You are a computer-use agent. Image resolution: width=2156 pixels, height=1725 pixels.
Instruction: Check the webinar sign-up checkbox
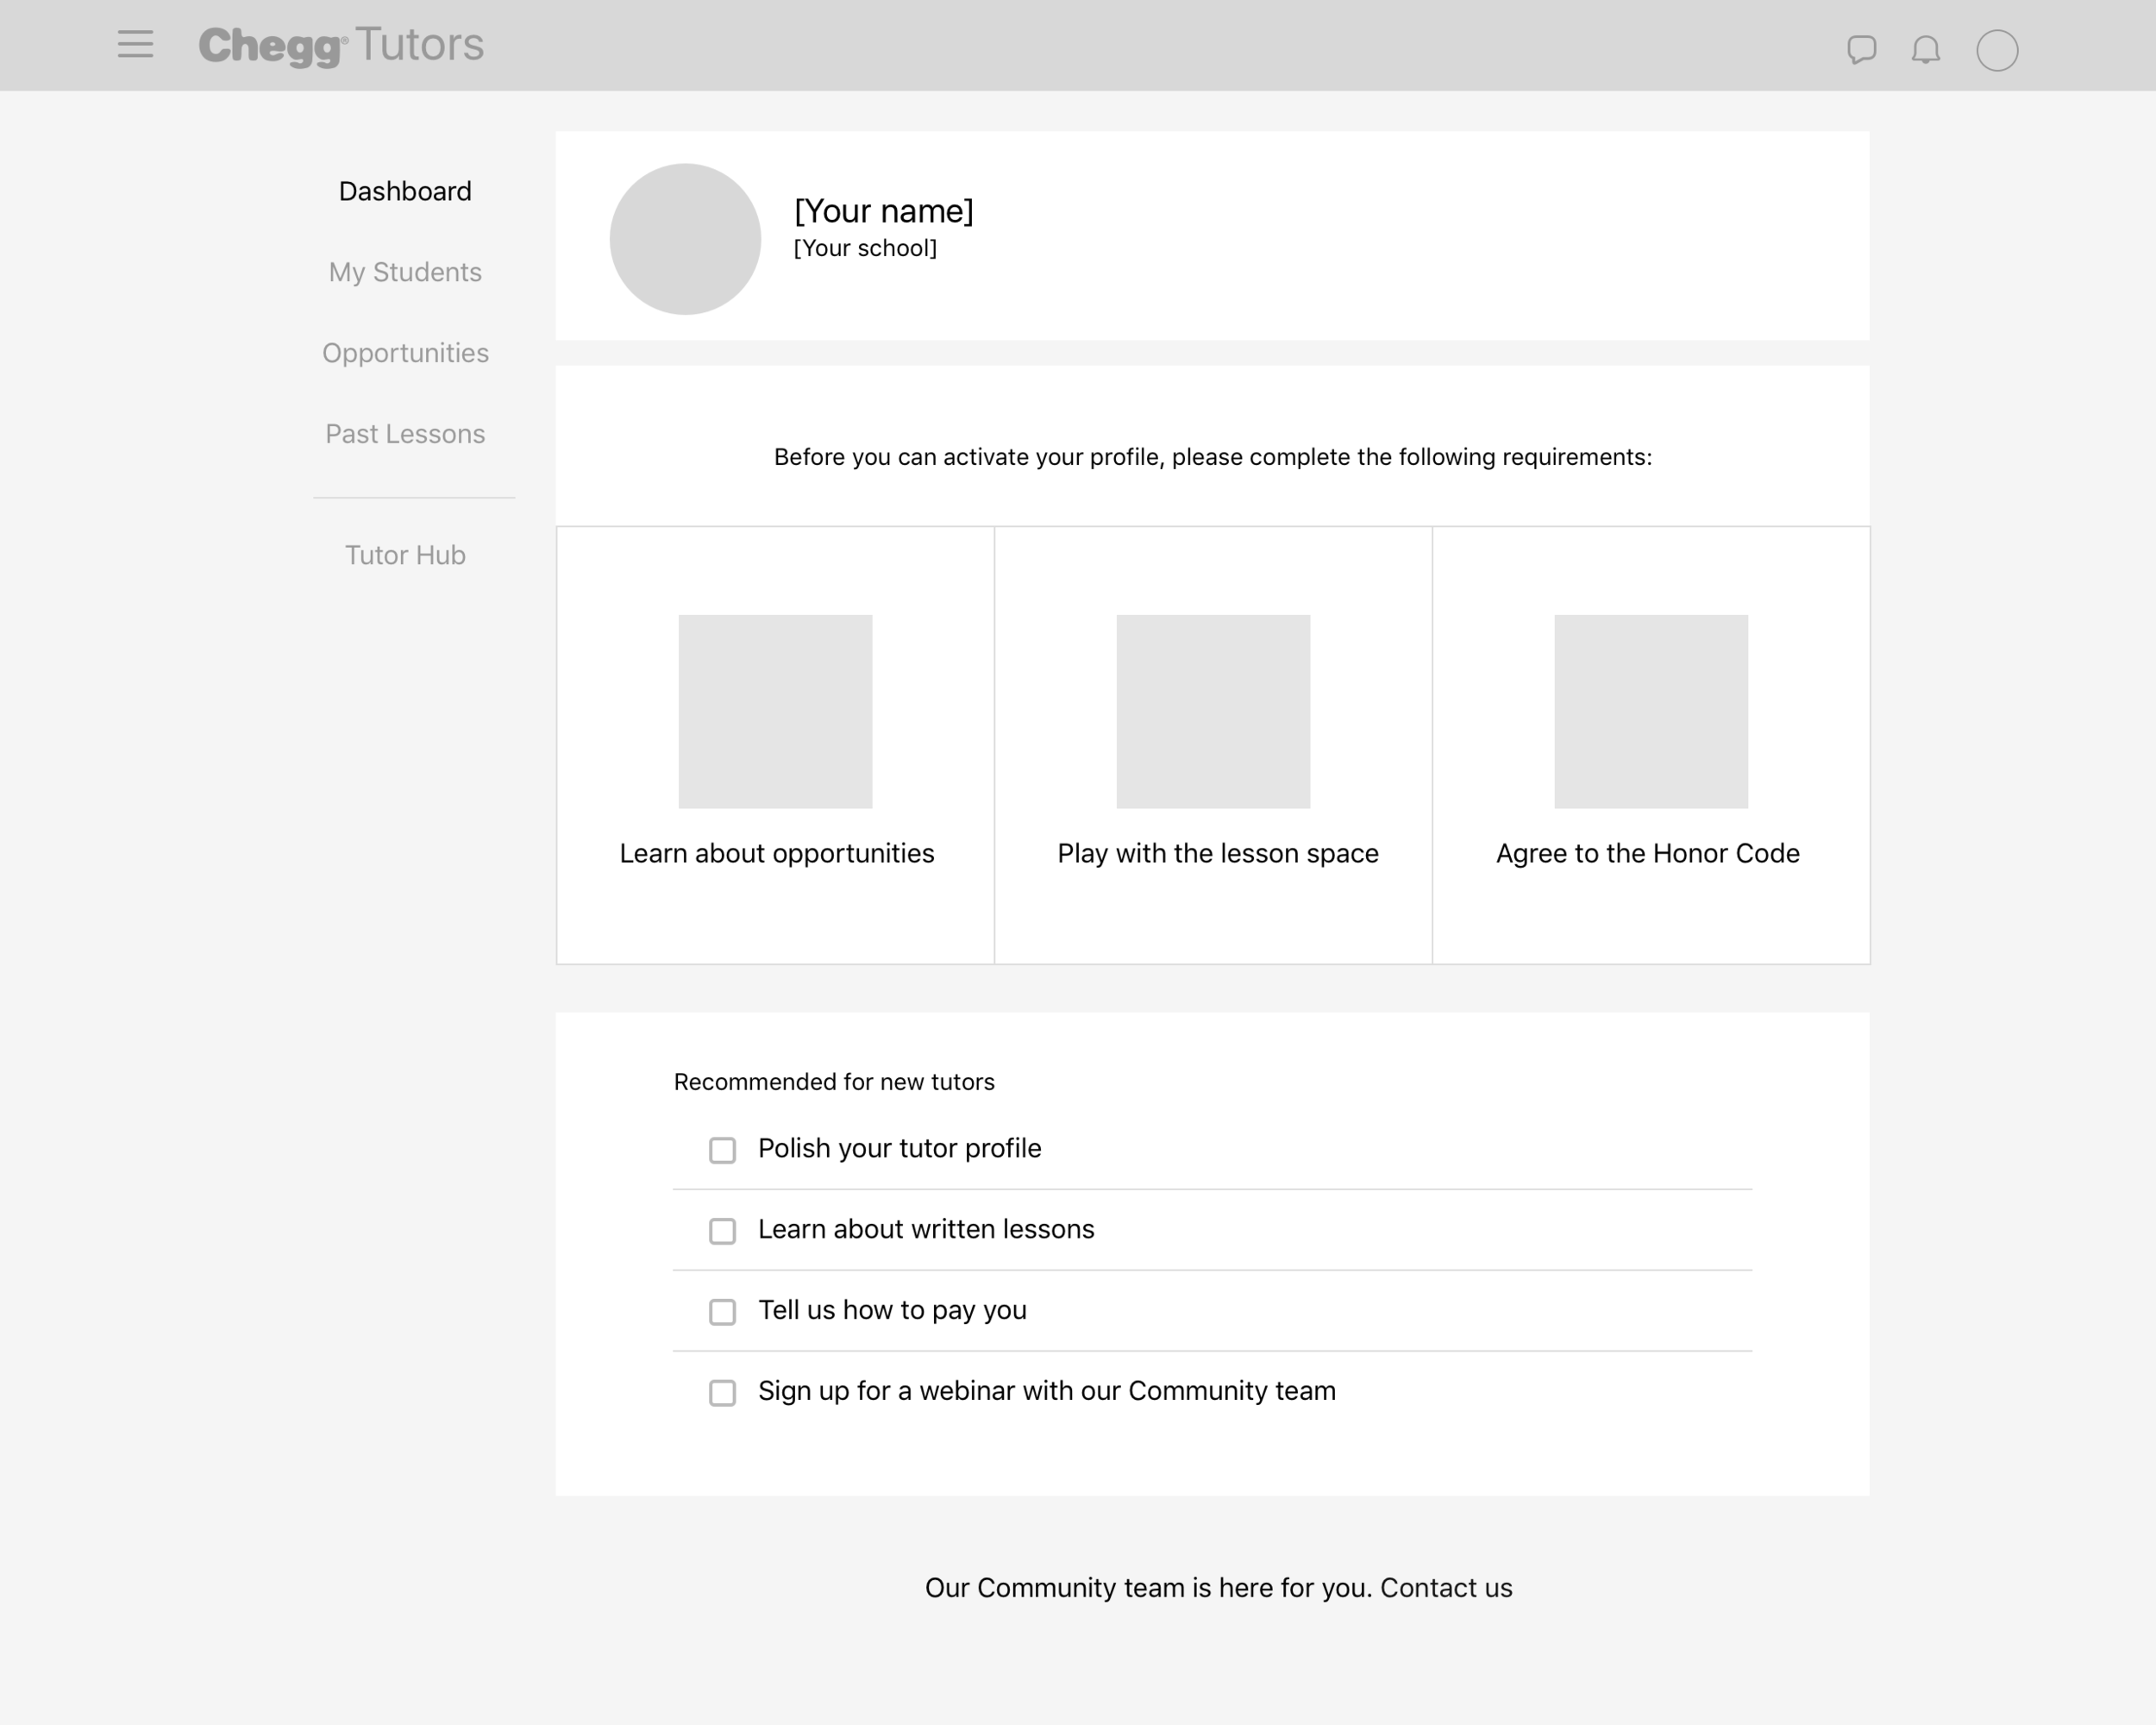click(x=722, y=1393)
